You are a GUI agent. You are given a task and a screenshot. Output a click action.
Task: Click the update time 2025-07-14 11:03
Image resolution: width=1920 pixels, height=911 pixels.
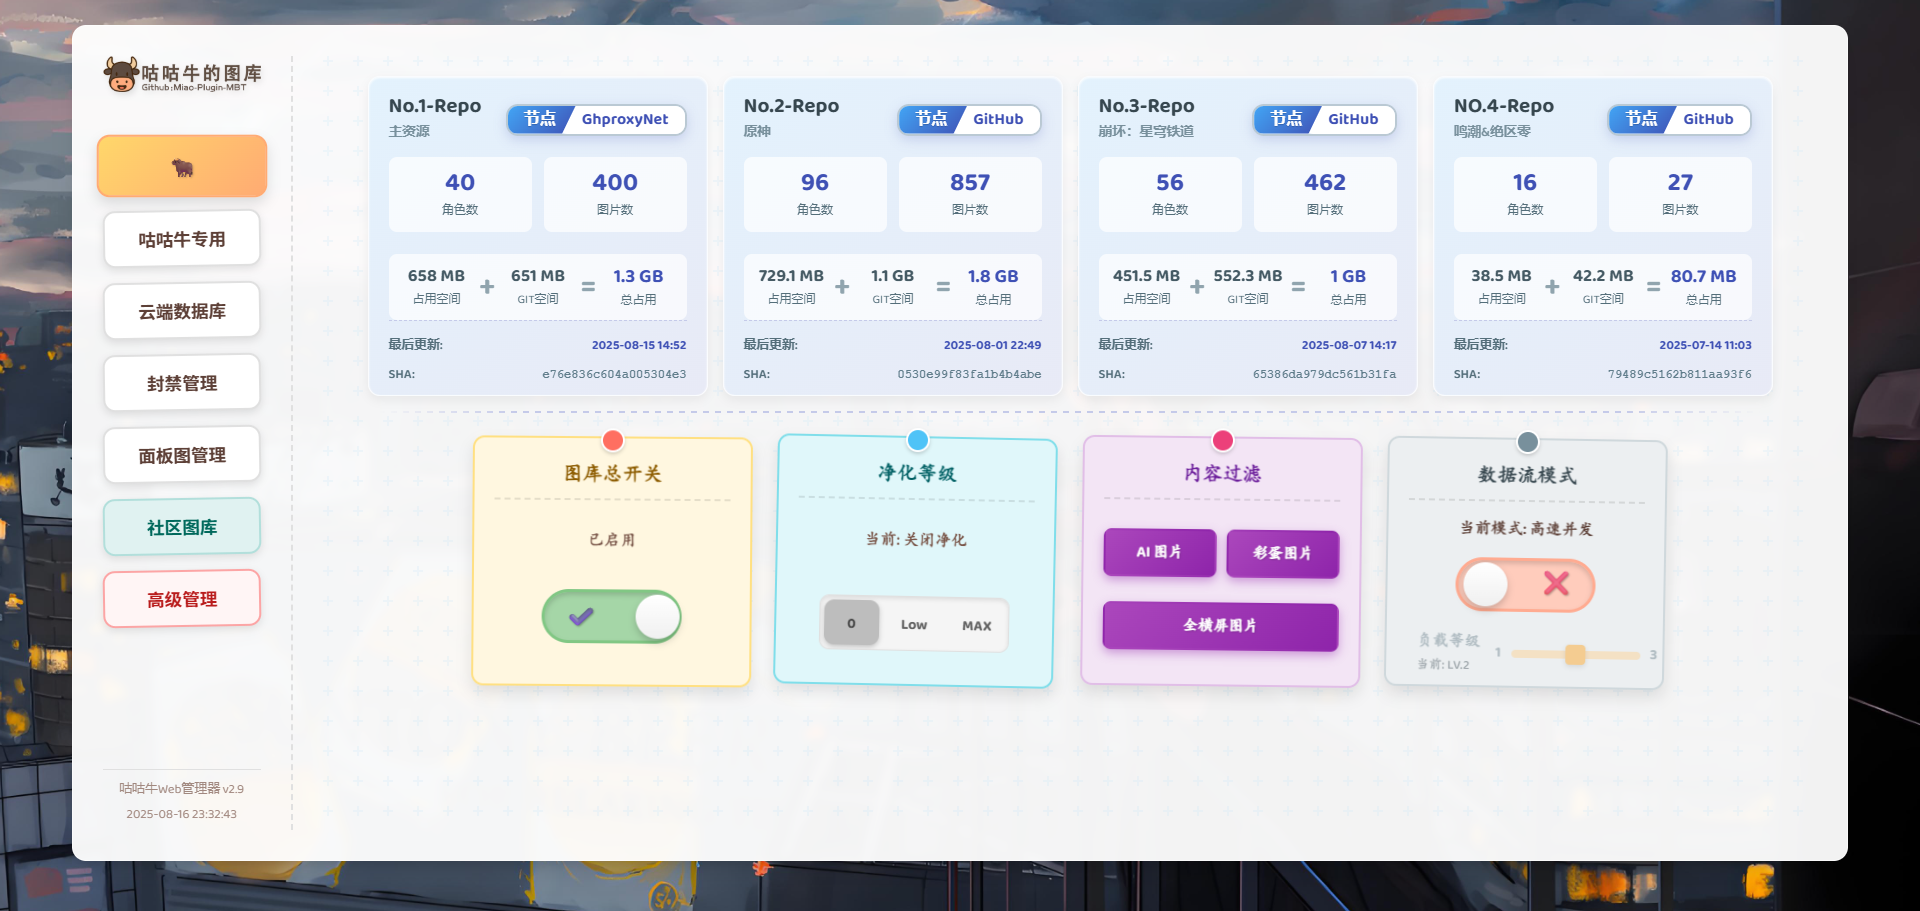pos(1705,345)
